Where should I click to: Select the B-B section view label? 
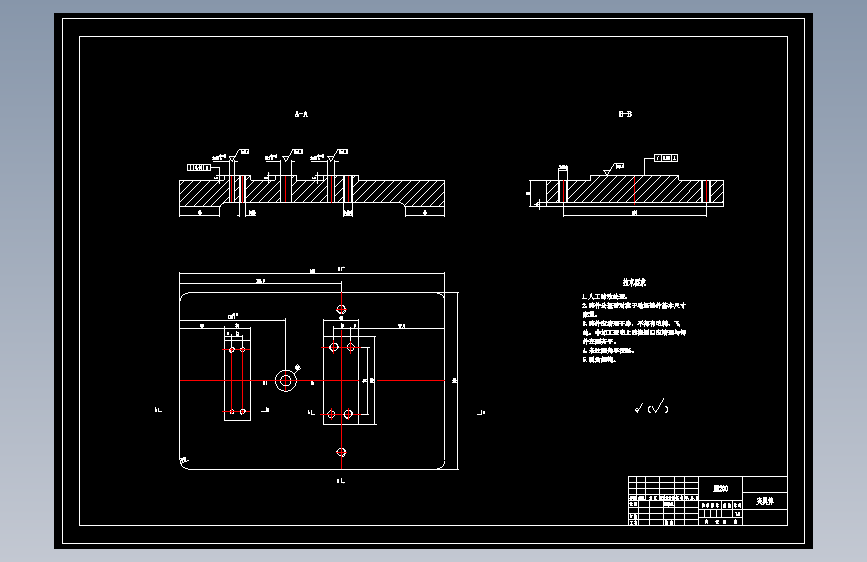pyautogui.click(x=625, y=114)
